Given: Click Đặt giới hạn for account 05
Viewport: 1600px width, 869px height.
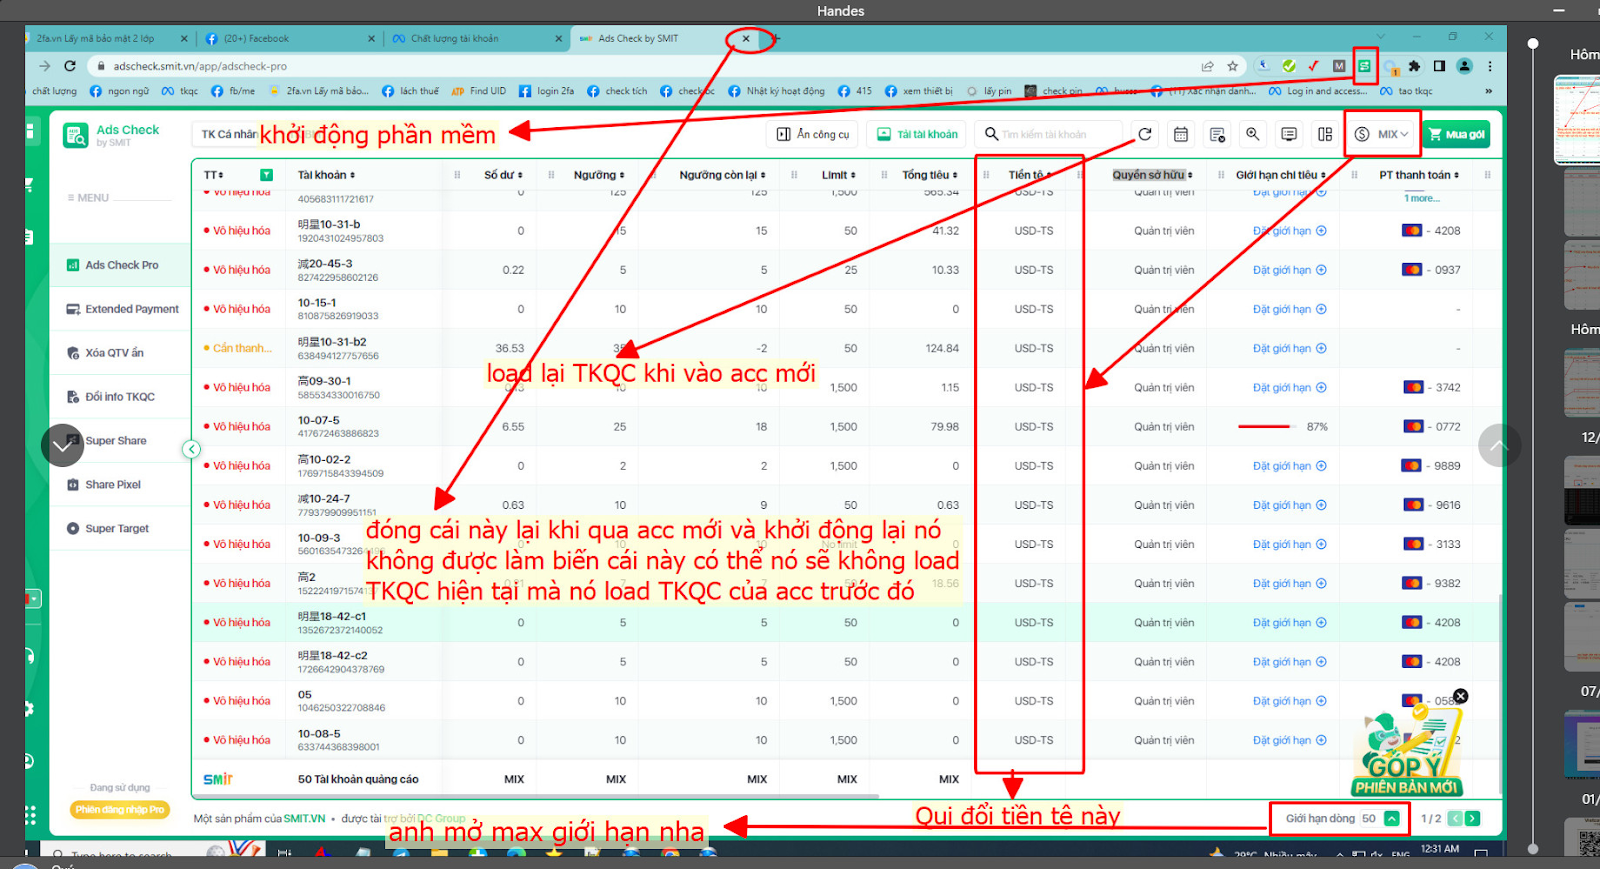Looking at the screenshot, I should (1289, 701).
